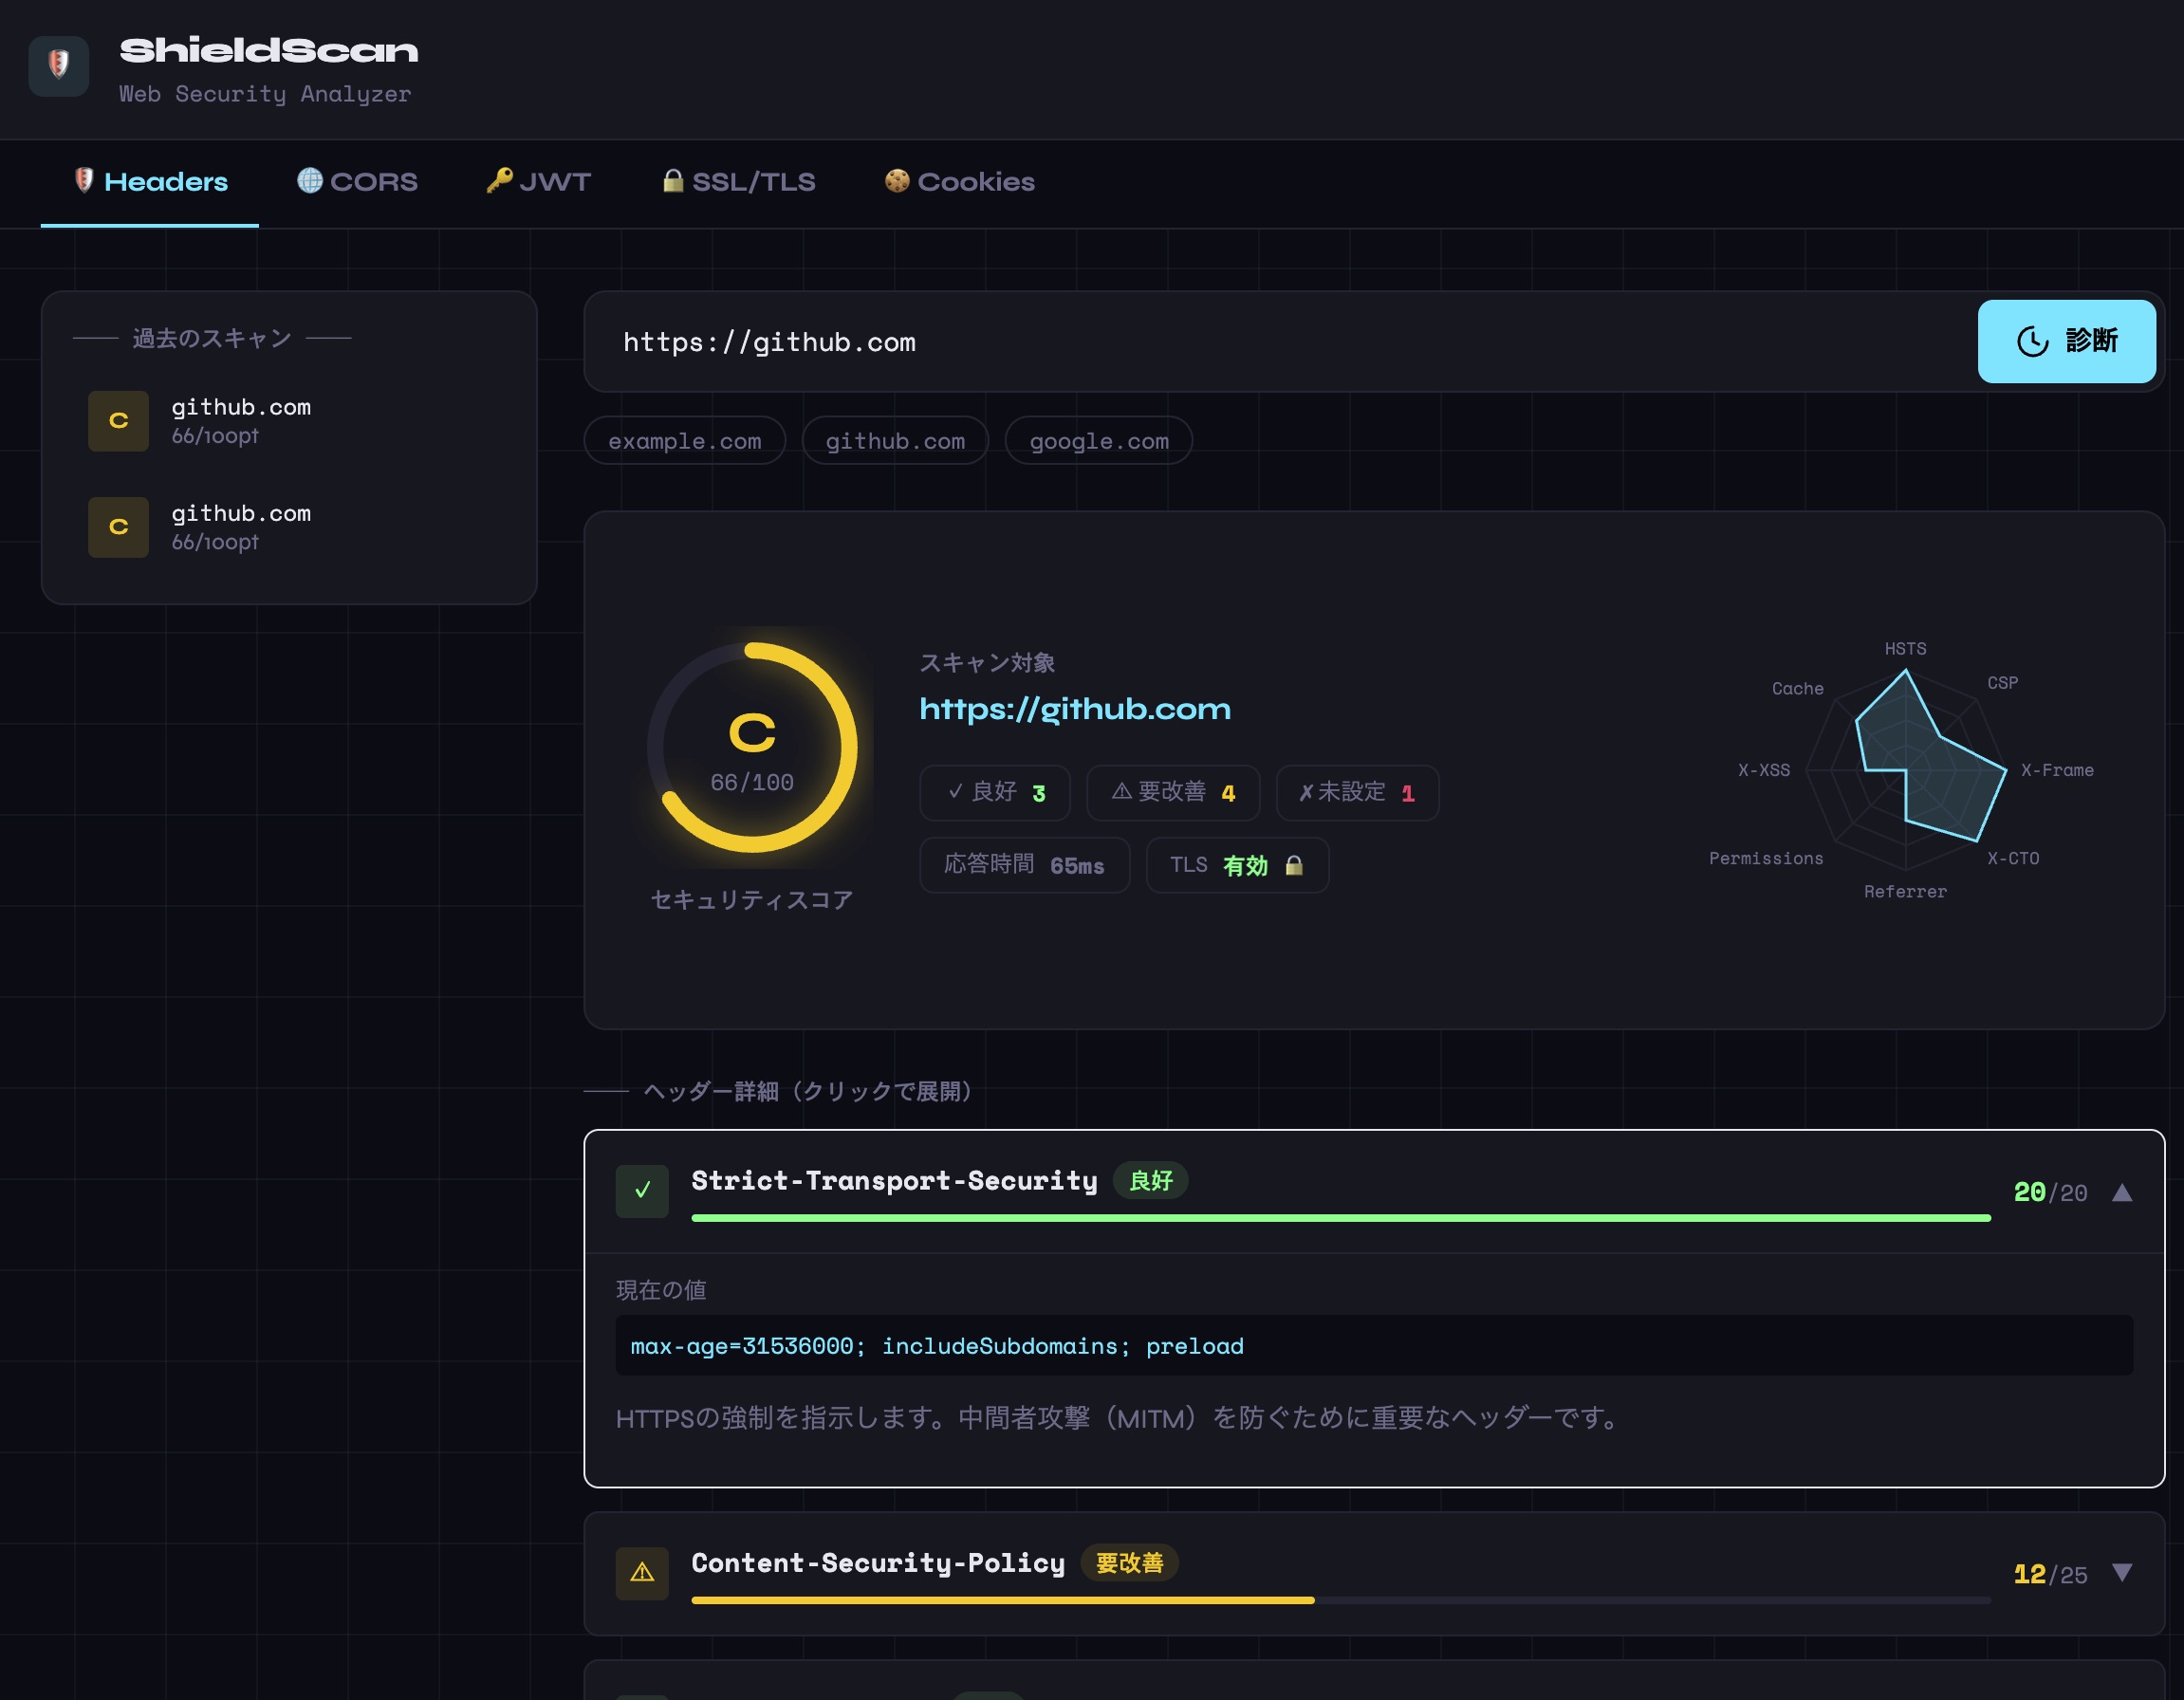This screenshot has width=2184, height=1700.
Task: Click the Strict-Transport-Security green progress bar
Action: click(x=1341, y=1218)
